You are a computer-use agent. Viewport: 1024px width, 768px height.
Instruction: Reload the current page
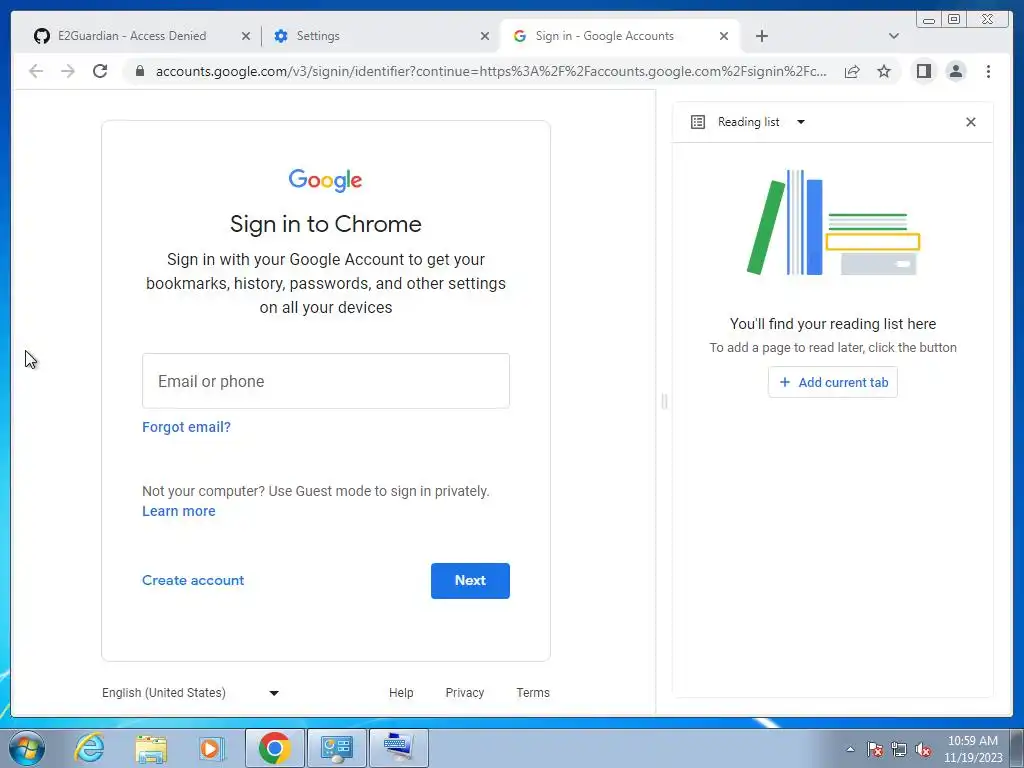[x=100, y=71]
